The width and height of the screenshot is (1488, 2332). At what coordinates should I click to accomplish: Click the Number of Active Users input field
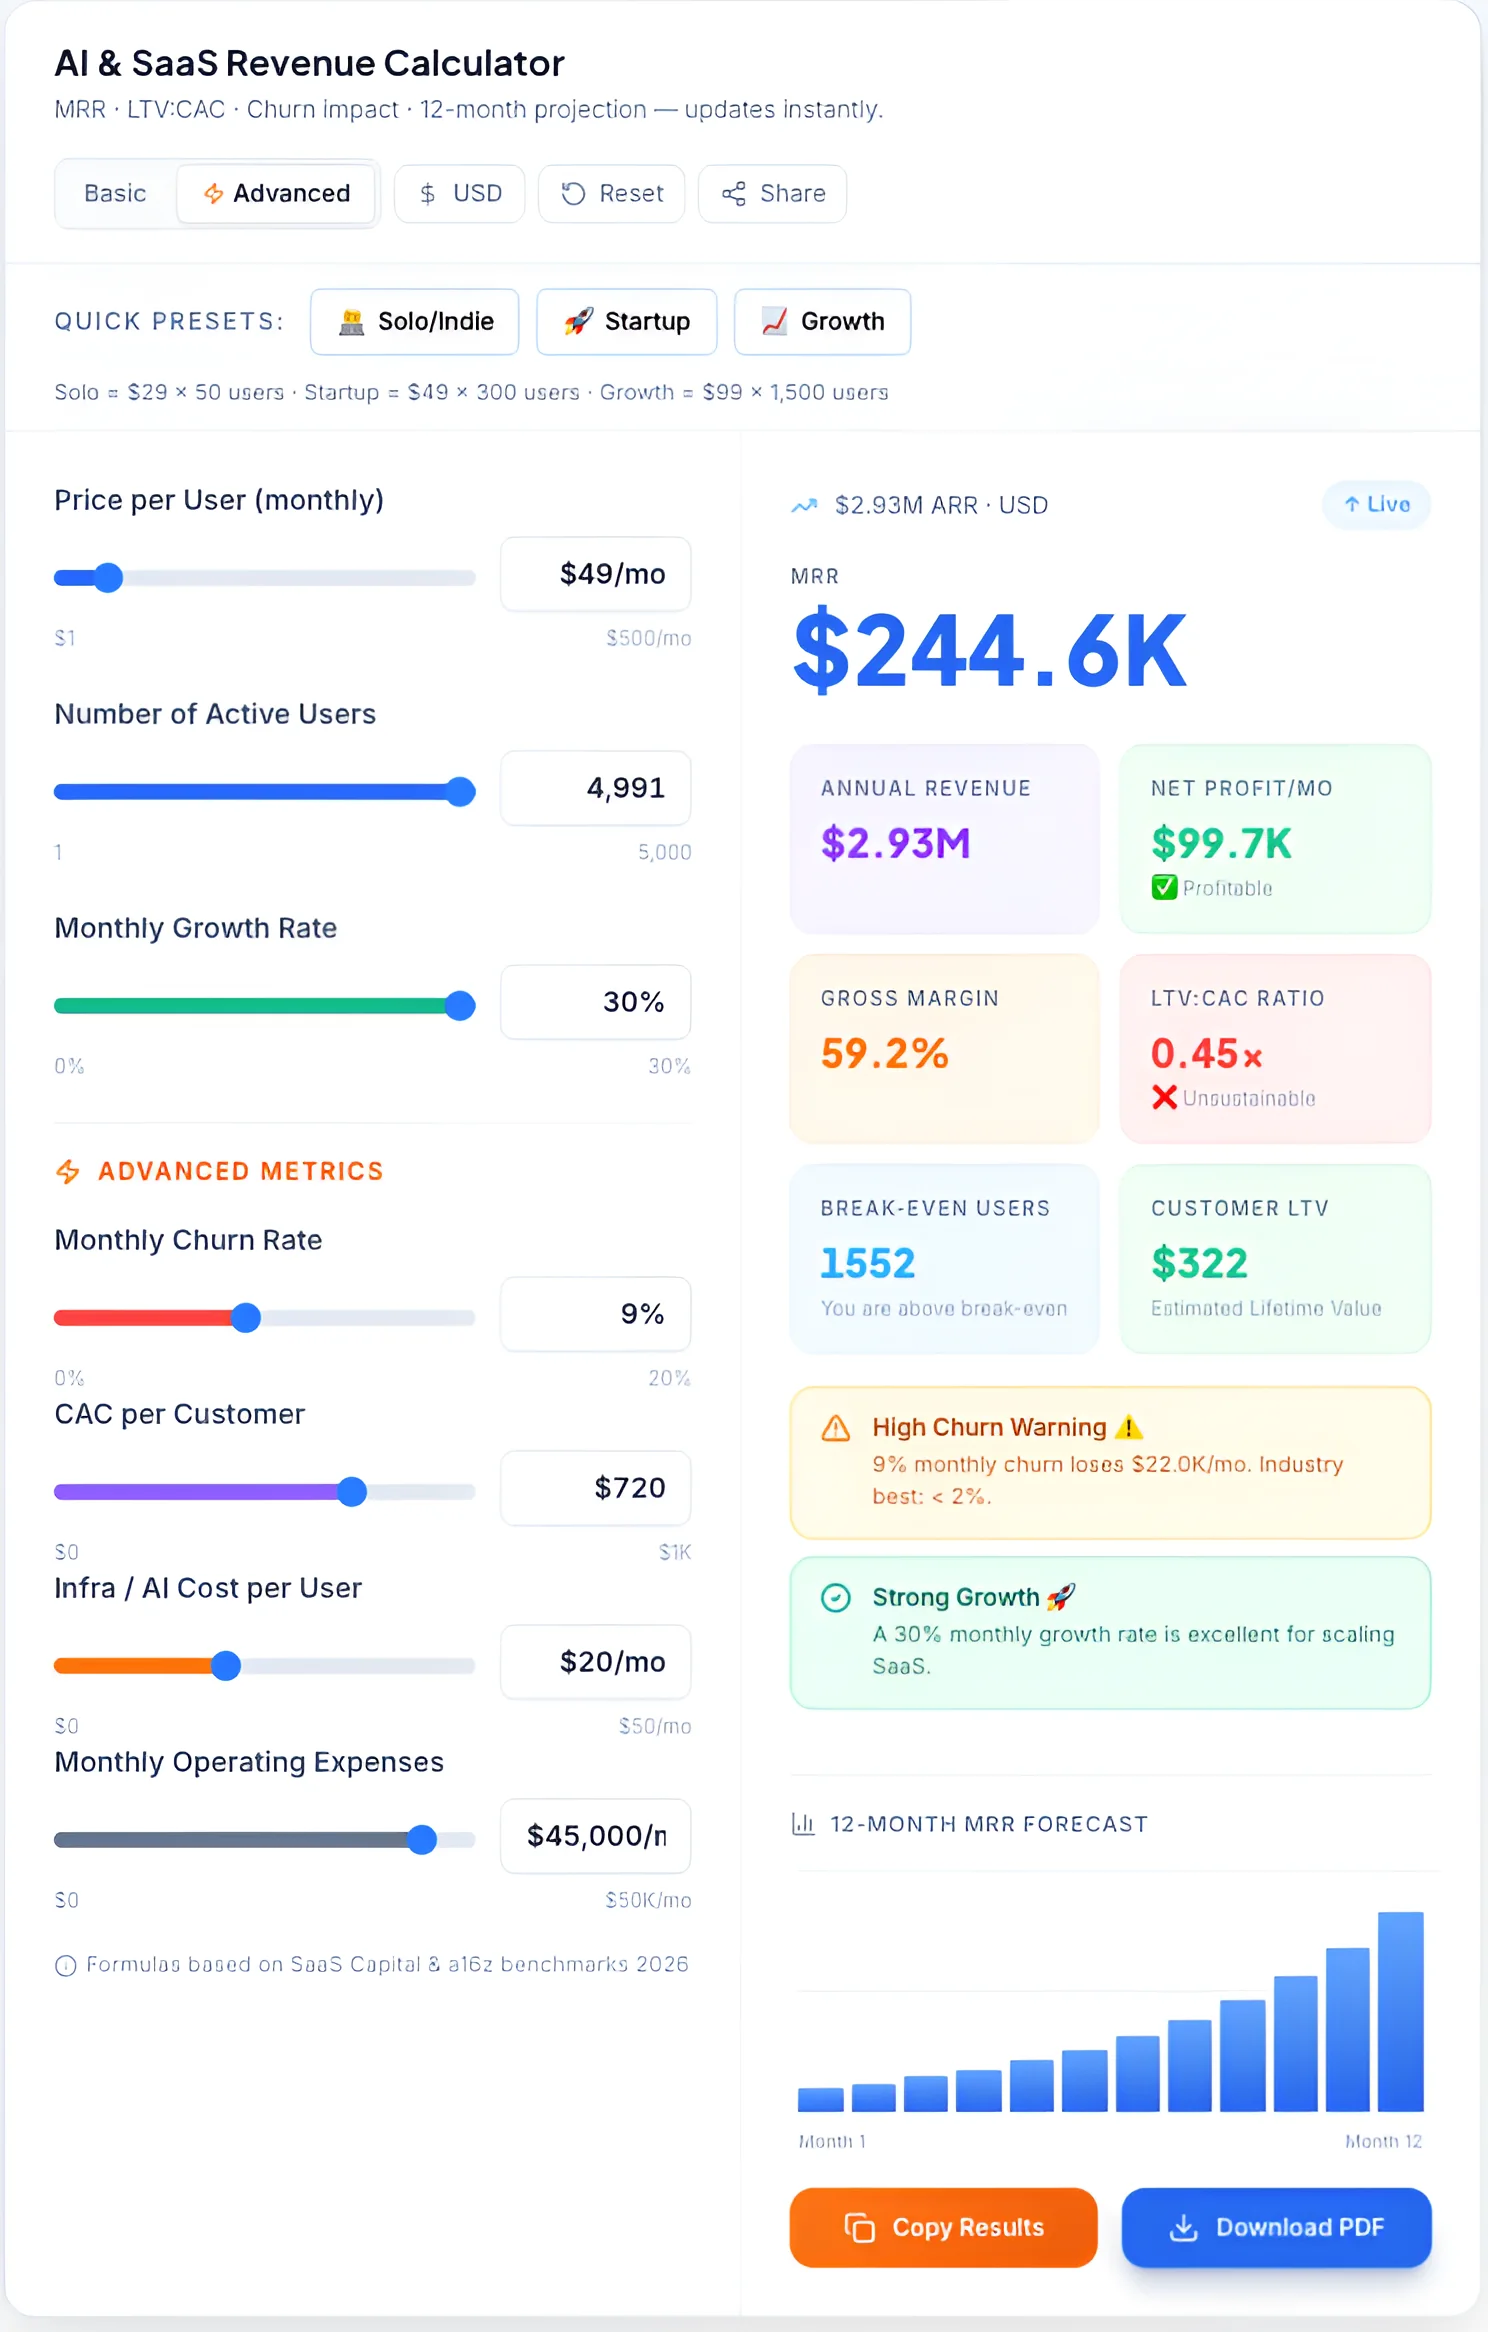595,788
